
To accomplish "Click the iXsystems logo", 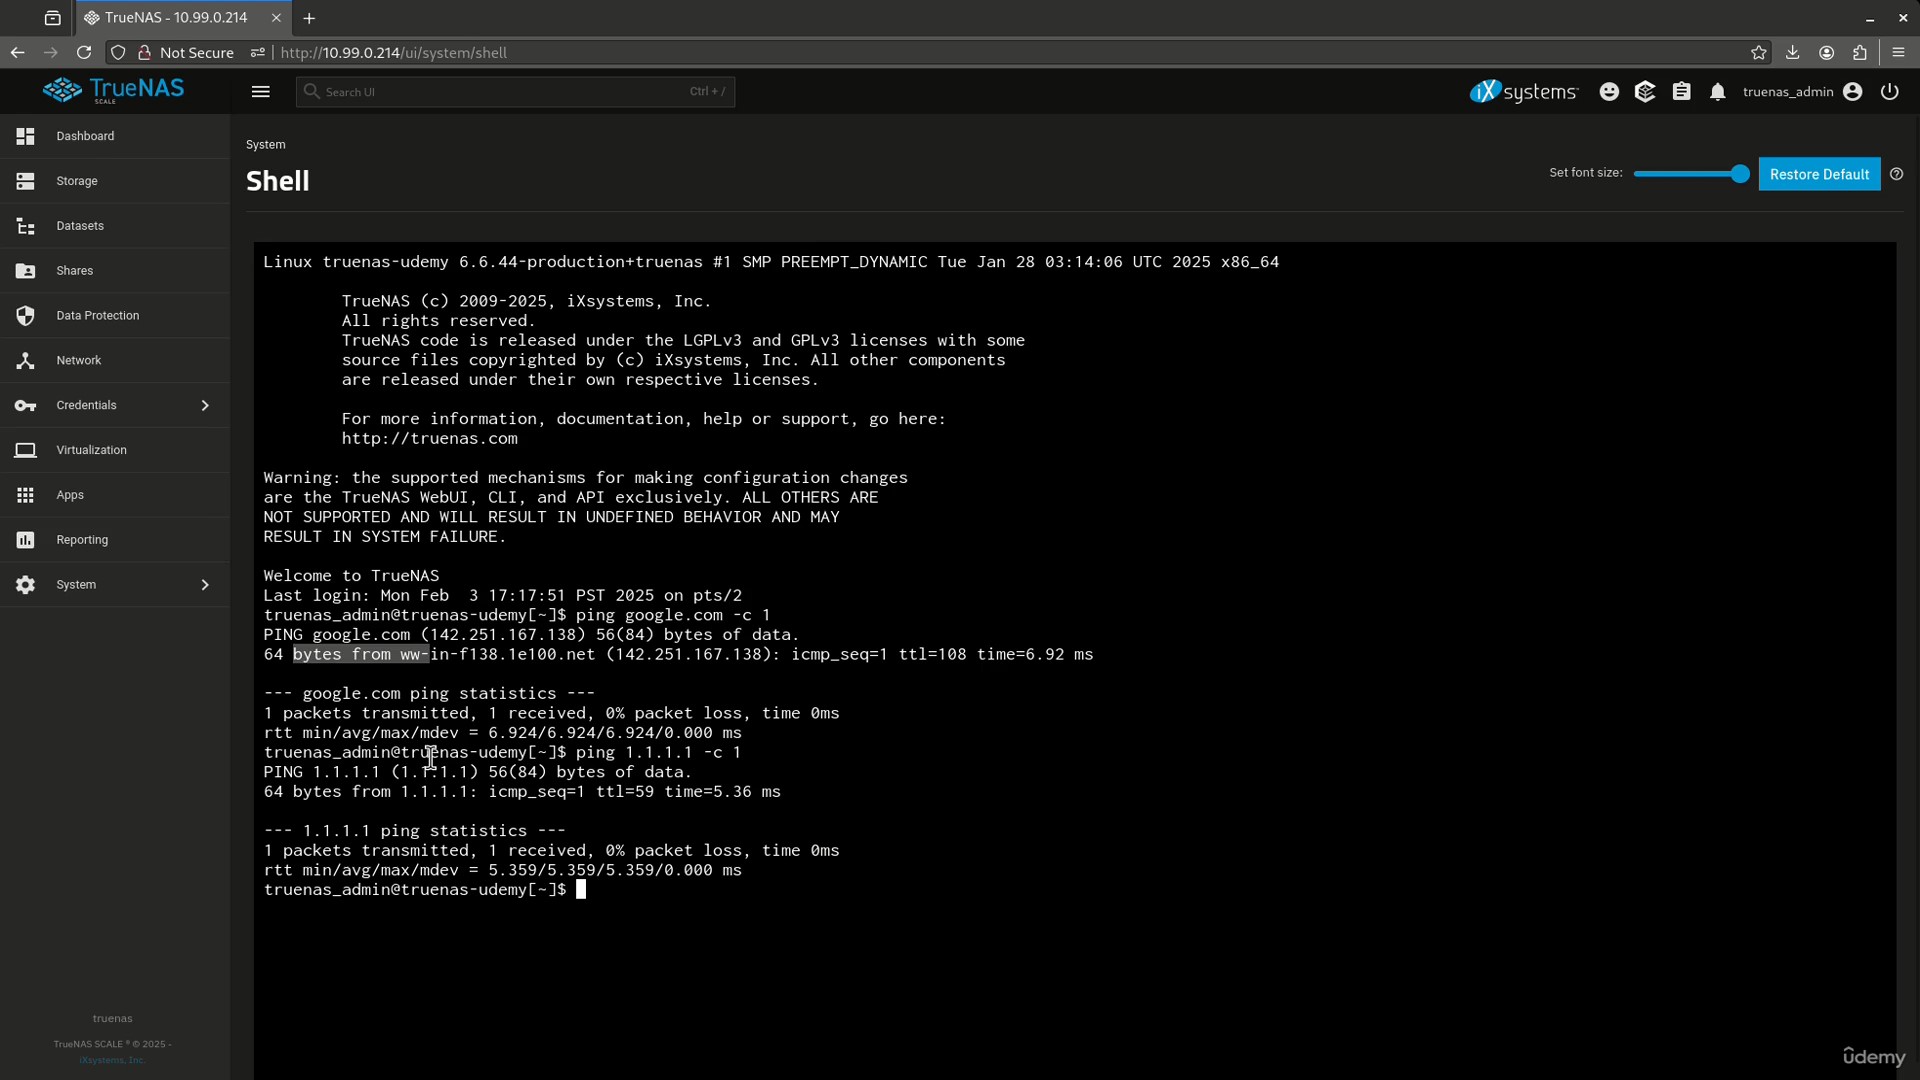I will pos(1523,92).
